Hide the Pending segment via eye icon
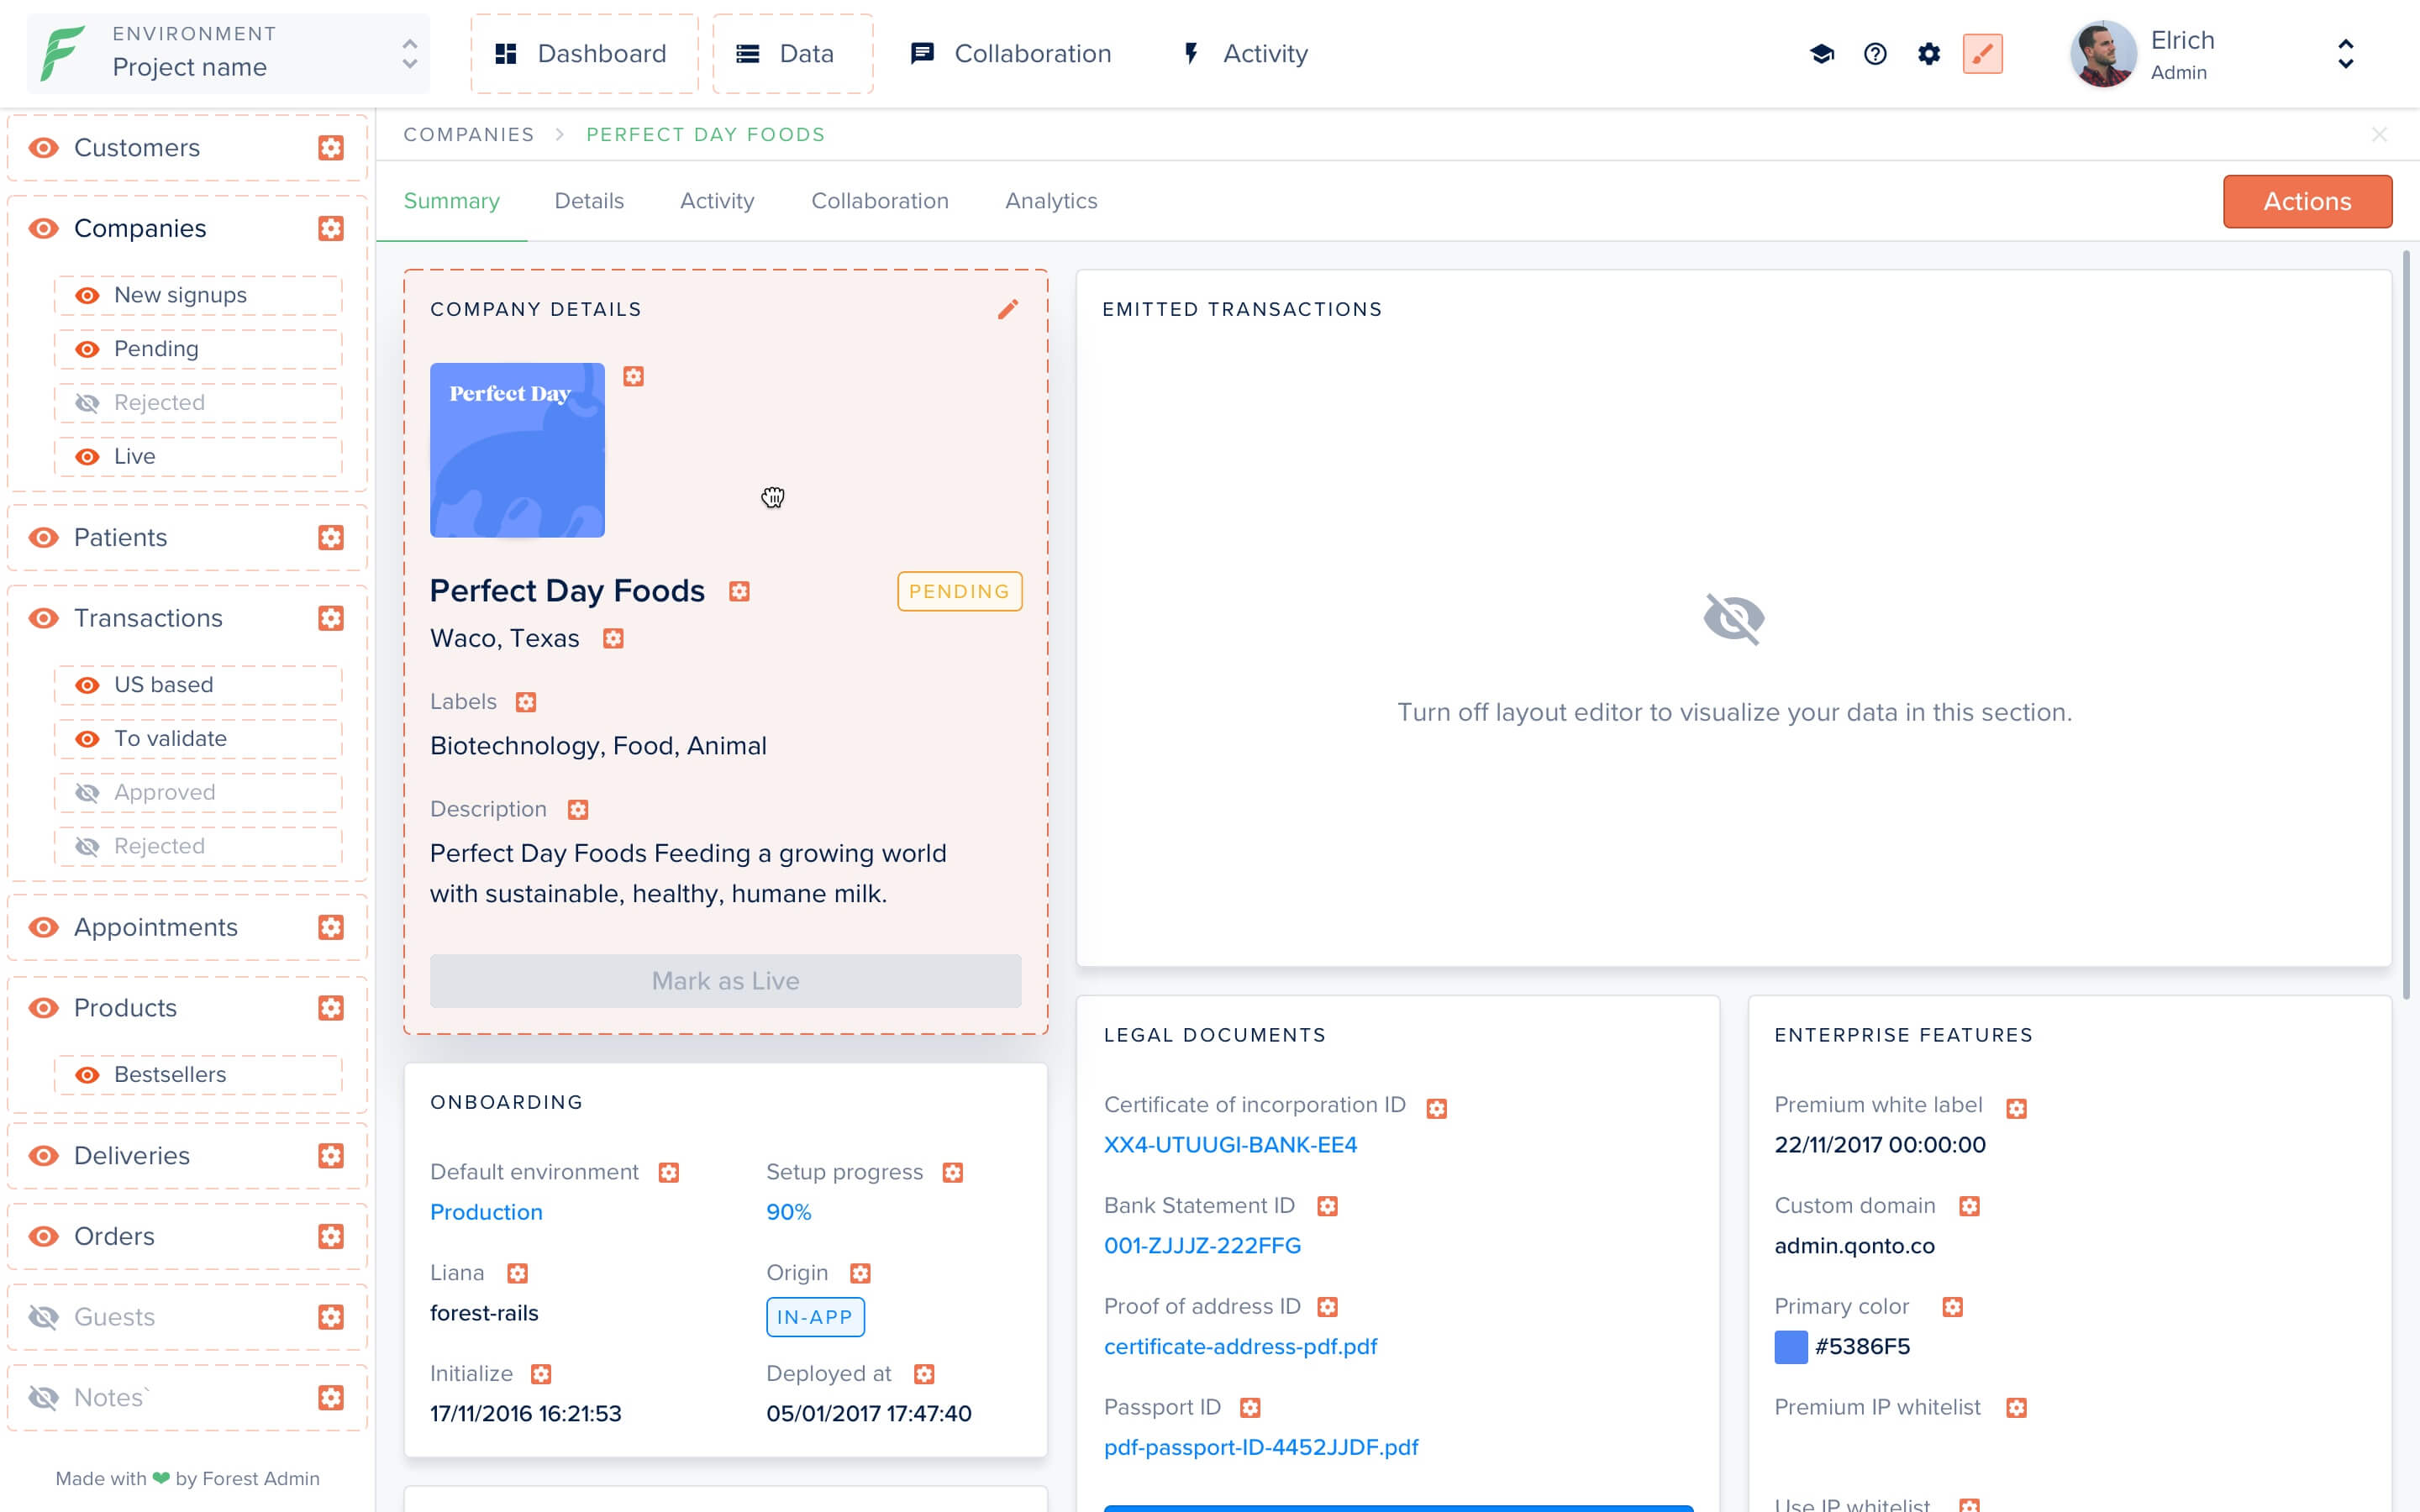Image resolution: width=2420 pixels, height=1512 pixels. (x=88, y=349)
